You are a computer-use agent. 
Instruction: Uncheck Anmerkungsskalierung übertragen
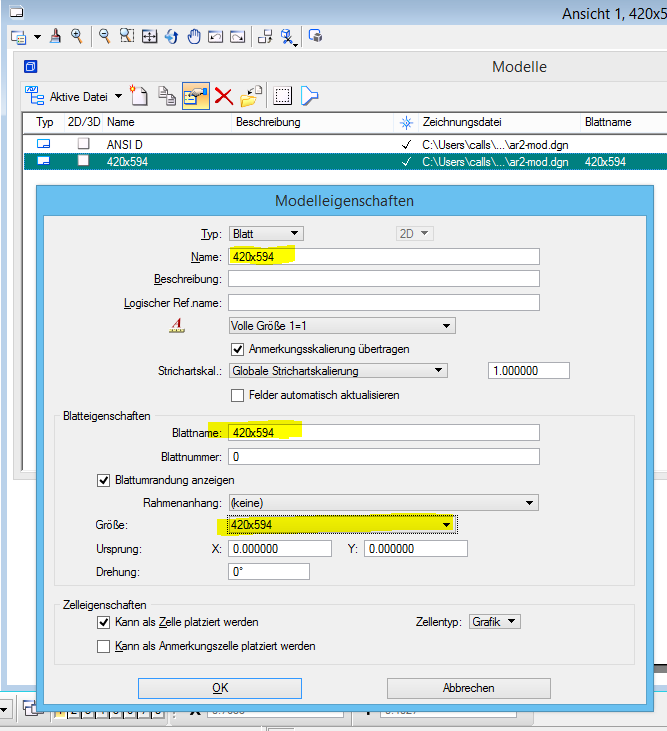[x=238, y=349]
